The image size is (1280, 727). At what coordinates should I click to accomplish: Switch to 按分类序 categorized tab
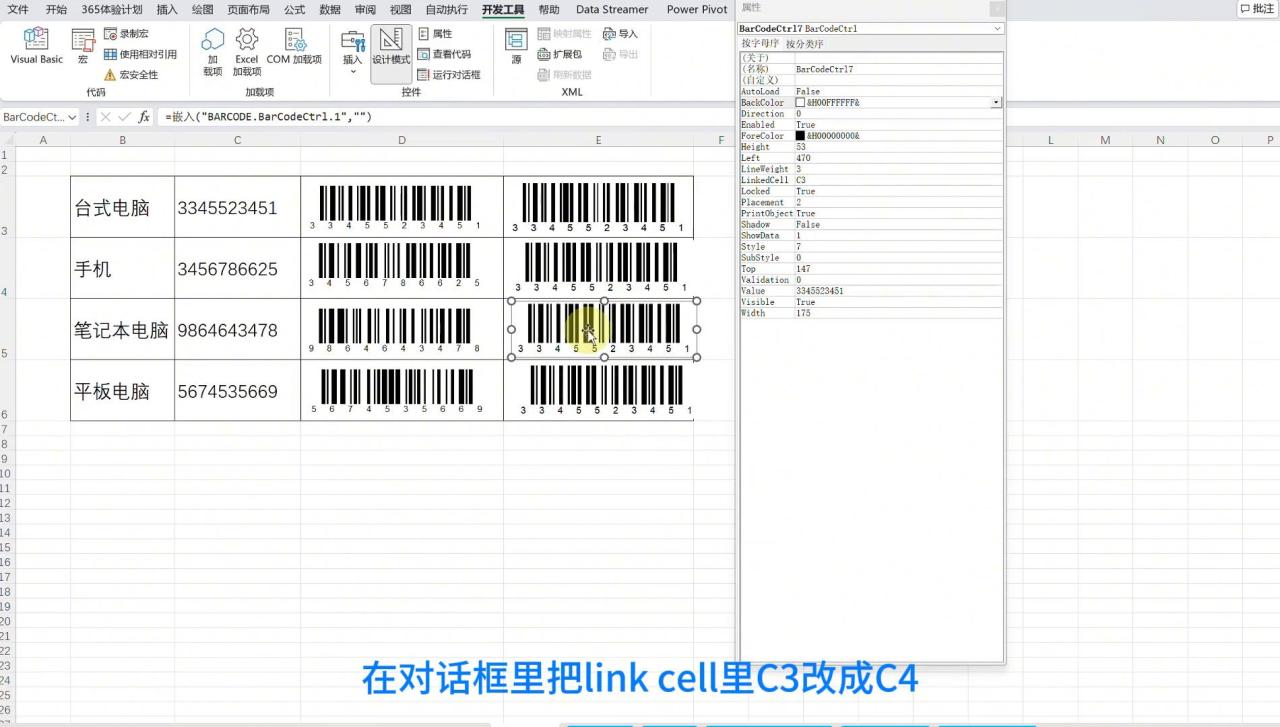(x=805, y=44)
